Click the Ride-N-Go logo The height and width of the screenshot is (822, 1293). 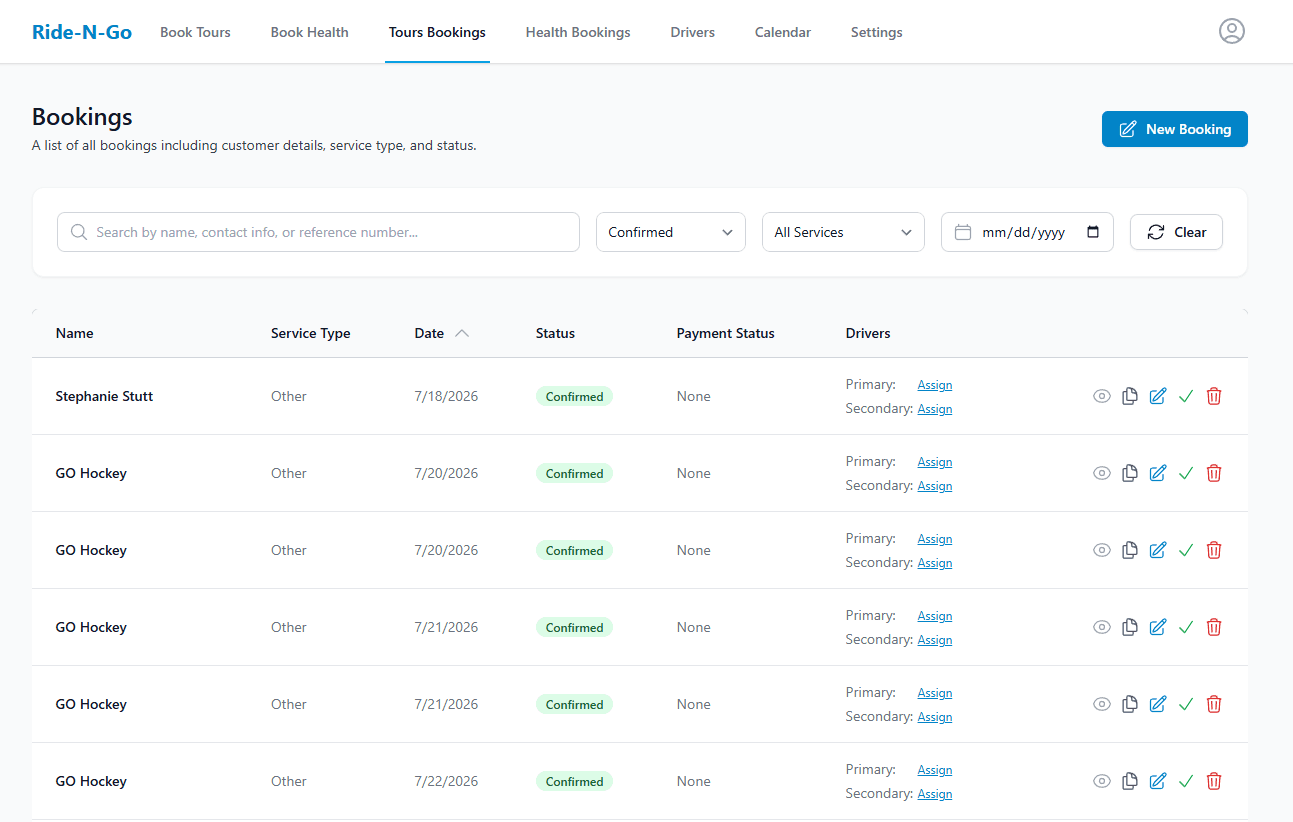point(82,32)
